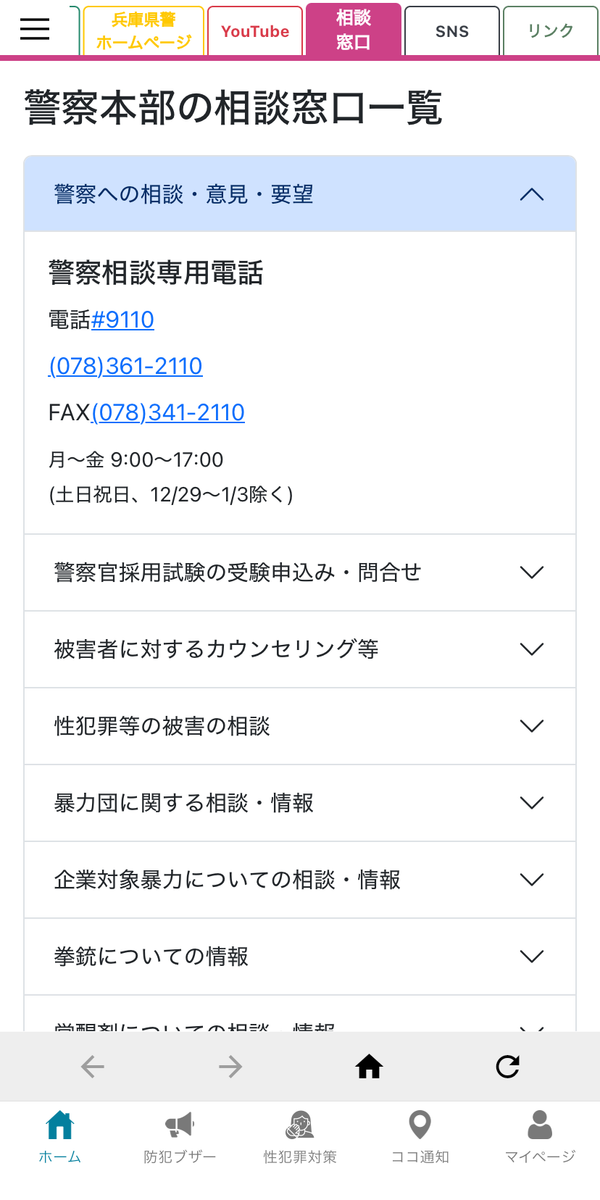
Task: Tap the black home icon in browser bar
Action: [369, 1067]
